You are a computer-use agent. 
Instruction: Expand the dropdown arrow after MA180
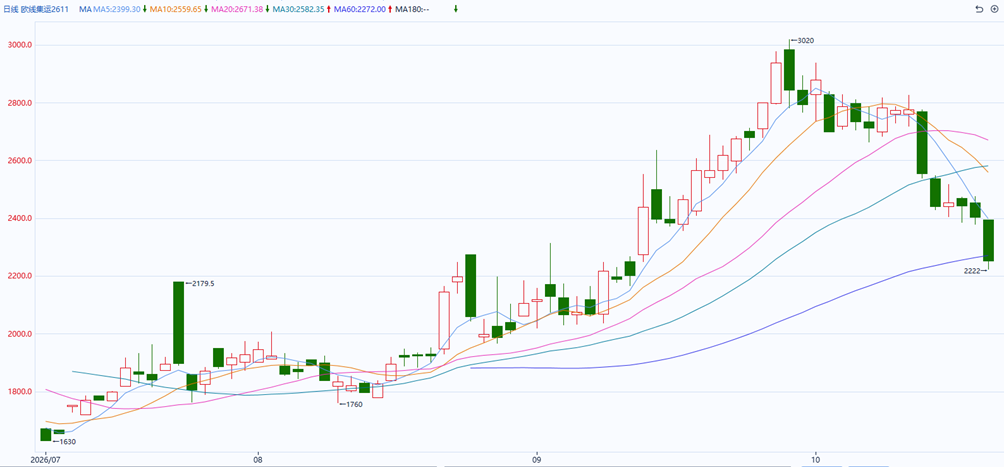pyautogui.click(x=456, y=9)
